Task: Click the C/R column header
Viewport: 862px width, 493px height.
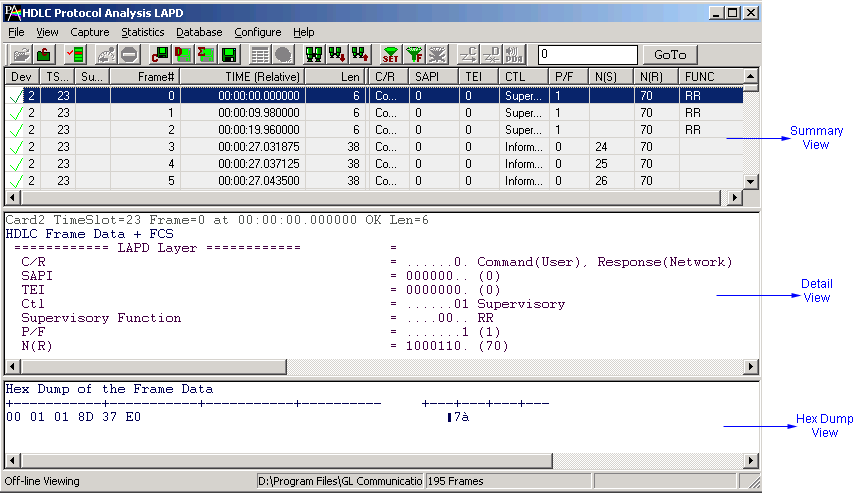Action: [389, 76]
